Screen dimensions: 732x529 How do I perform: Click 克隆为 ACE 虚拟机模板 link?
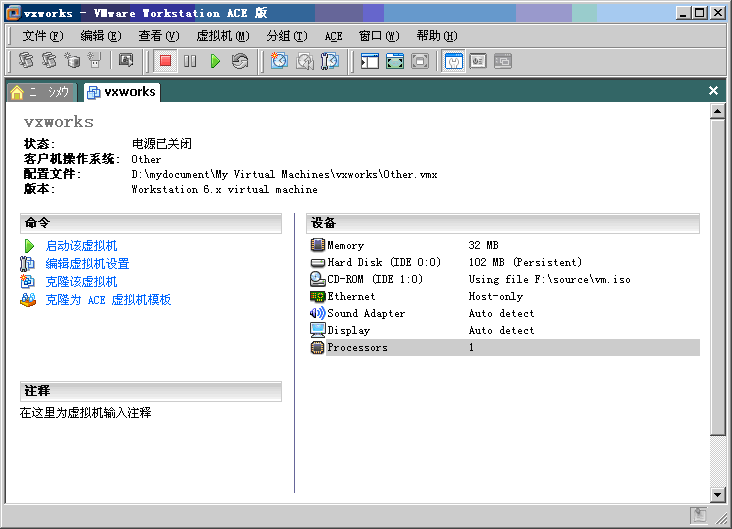pos(108,300)
